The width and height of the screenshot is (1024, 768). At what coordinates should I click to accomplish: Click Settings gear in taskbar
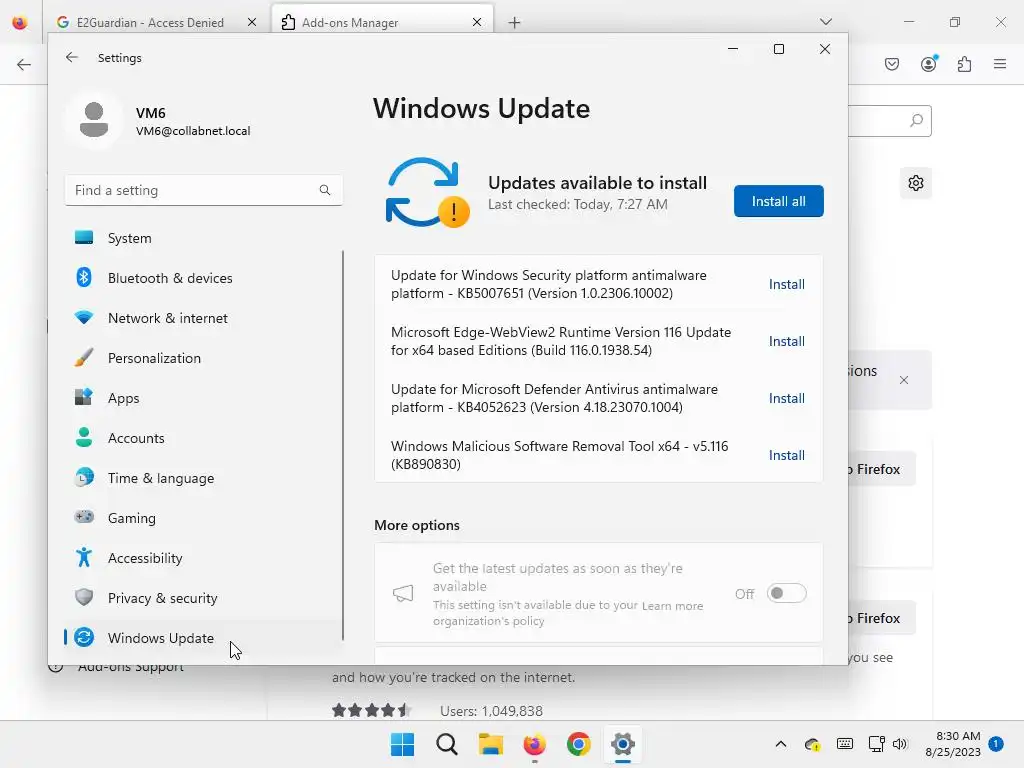point(622,744)
